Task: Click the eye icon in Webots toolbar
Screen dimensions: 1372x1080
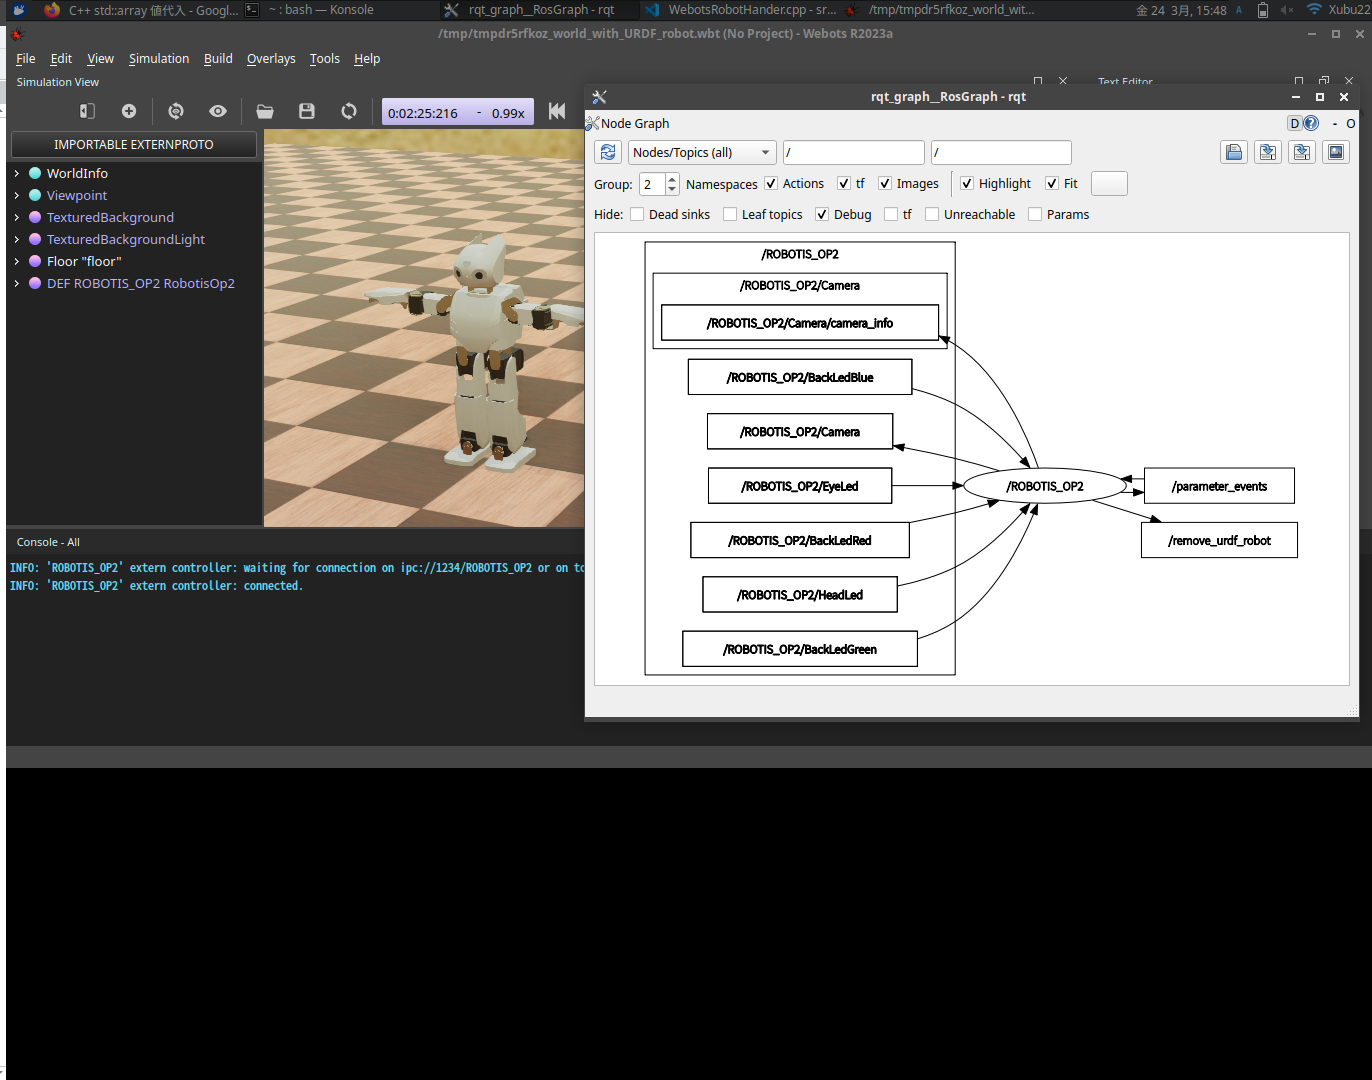Action: [x=218, y=111]
